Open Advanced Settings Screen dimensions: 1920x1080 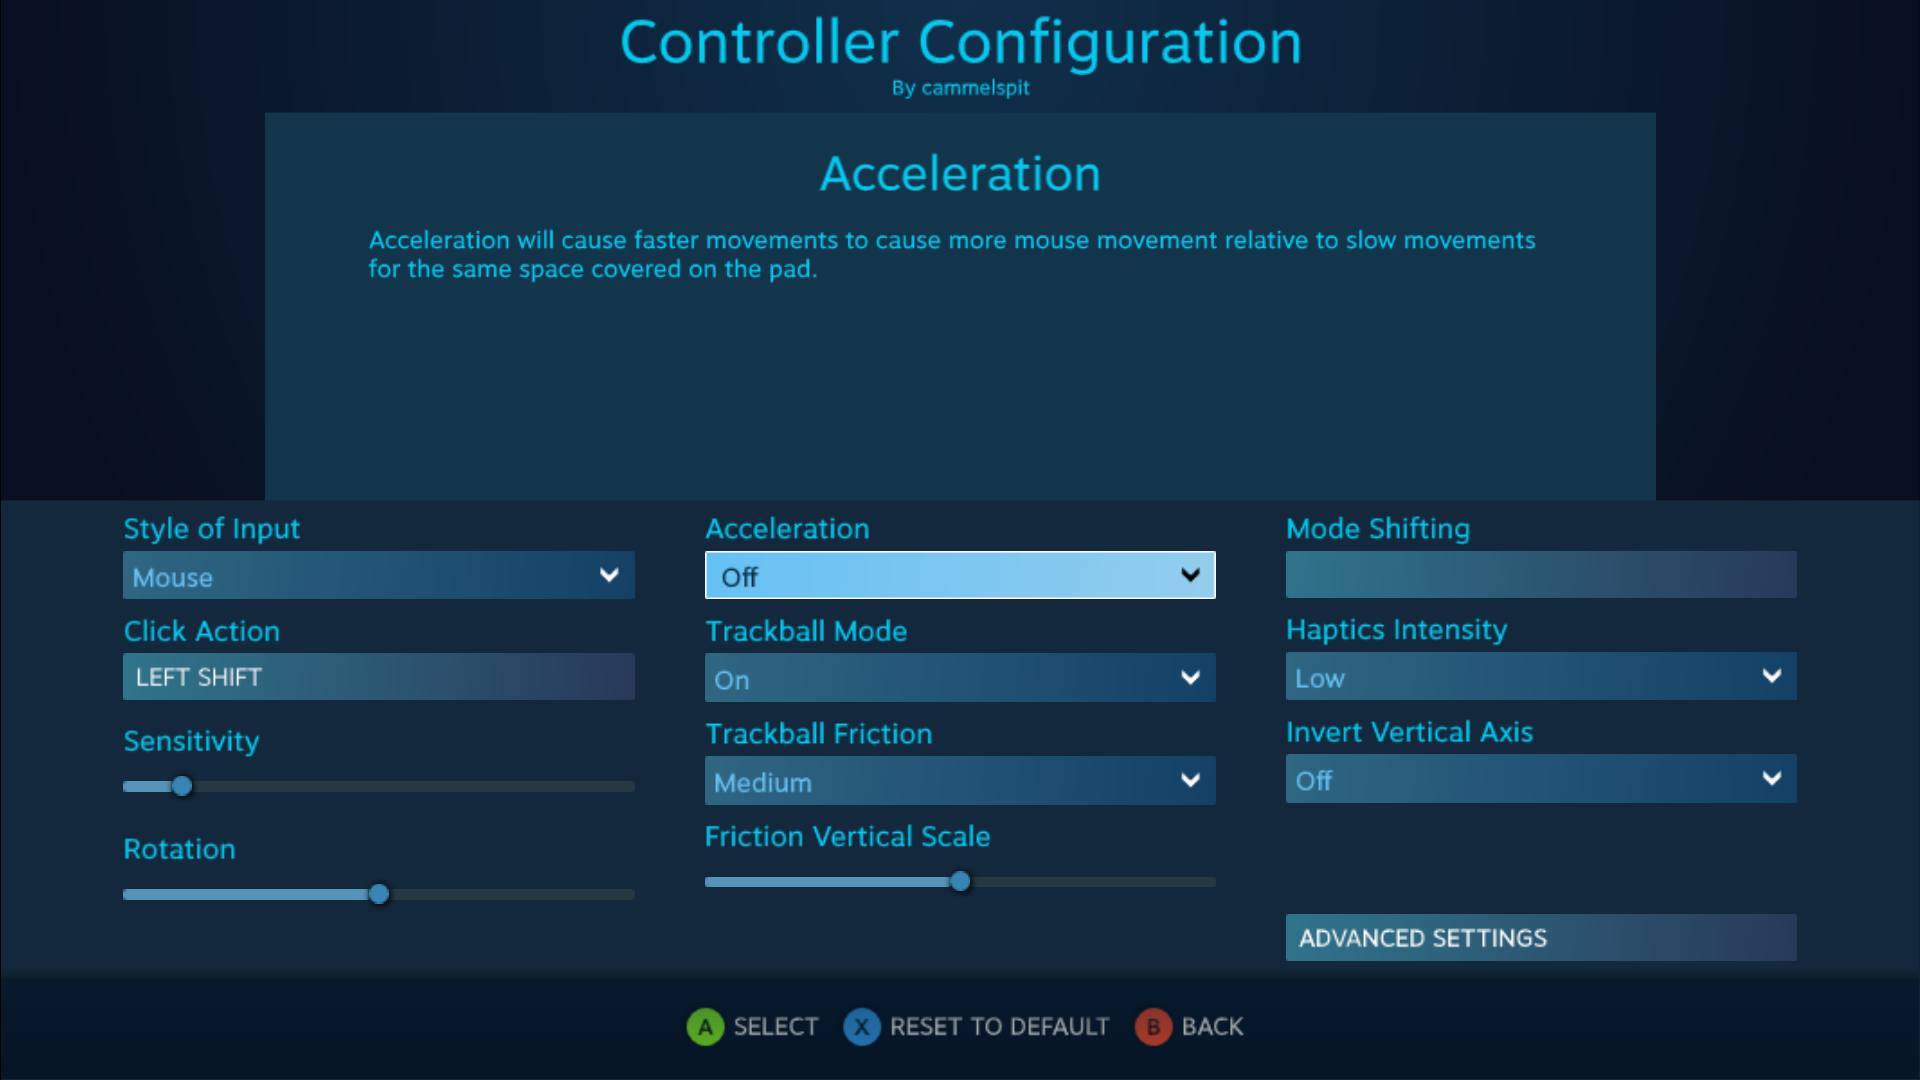pyautogui.click(x=1540, y=938)
